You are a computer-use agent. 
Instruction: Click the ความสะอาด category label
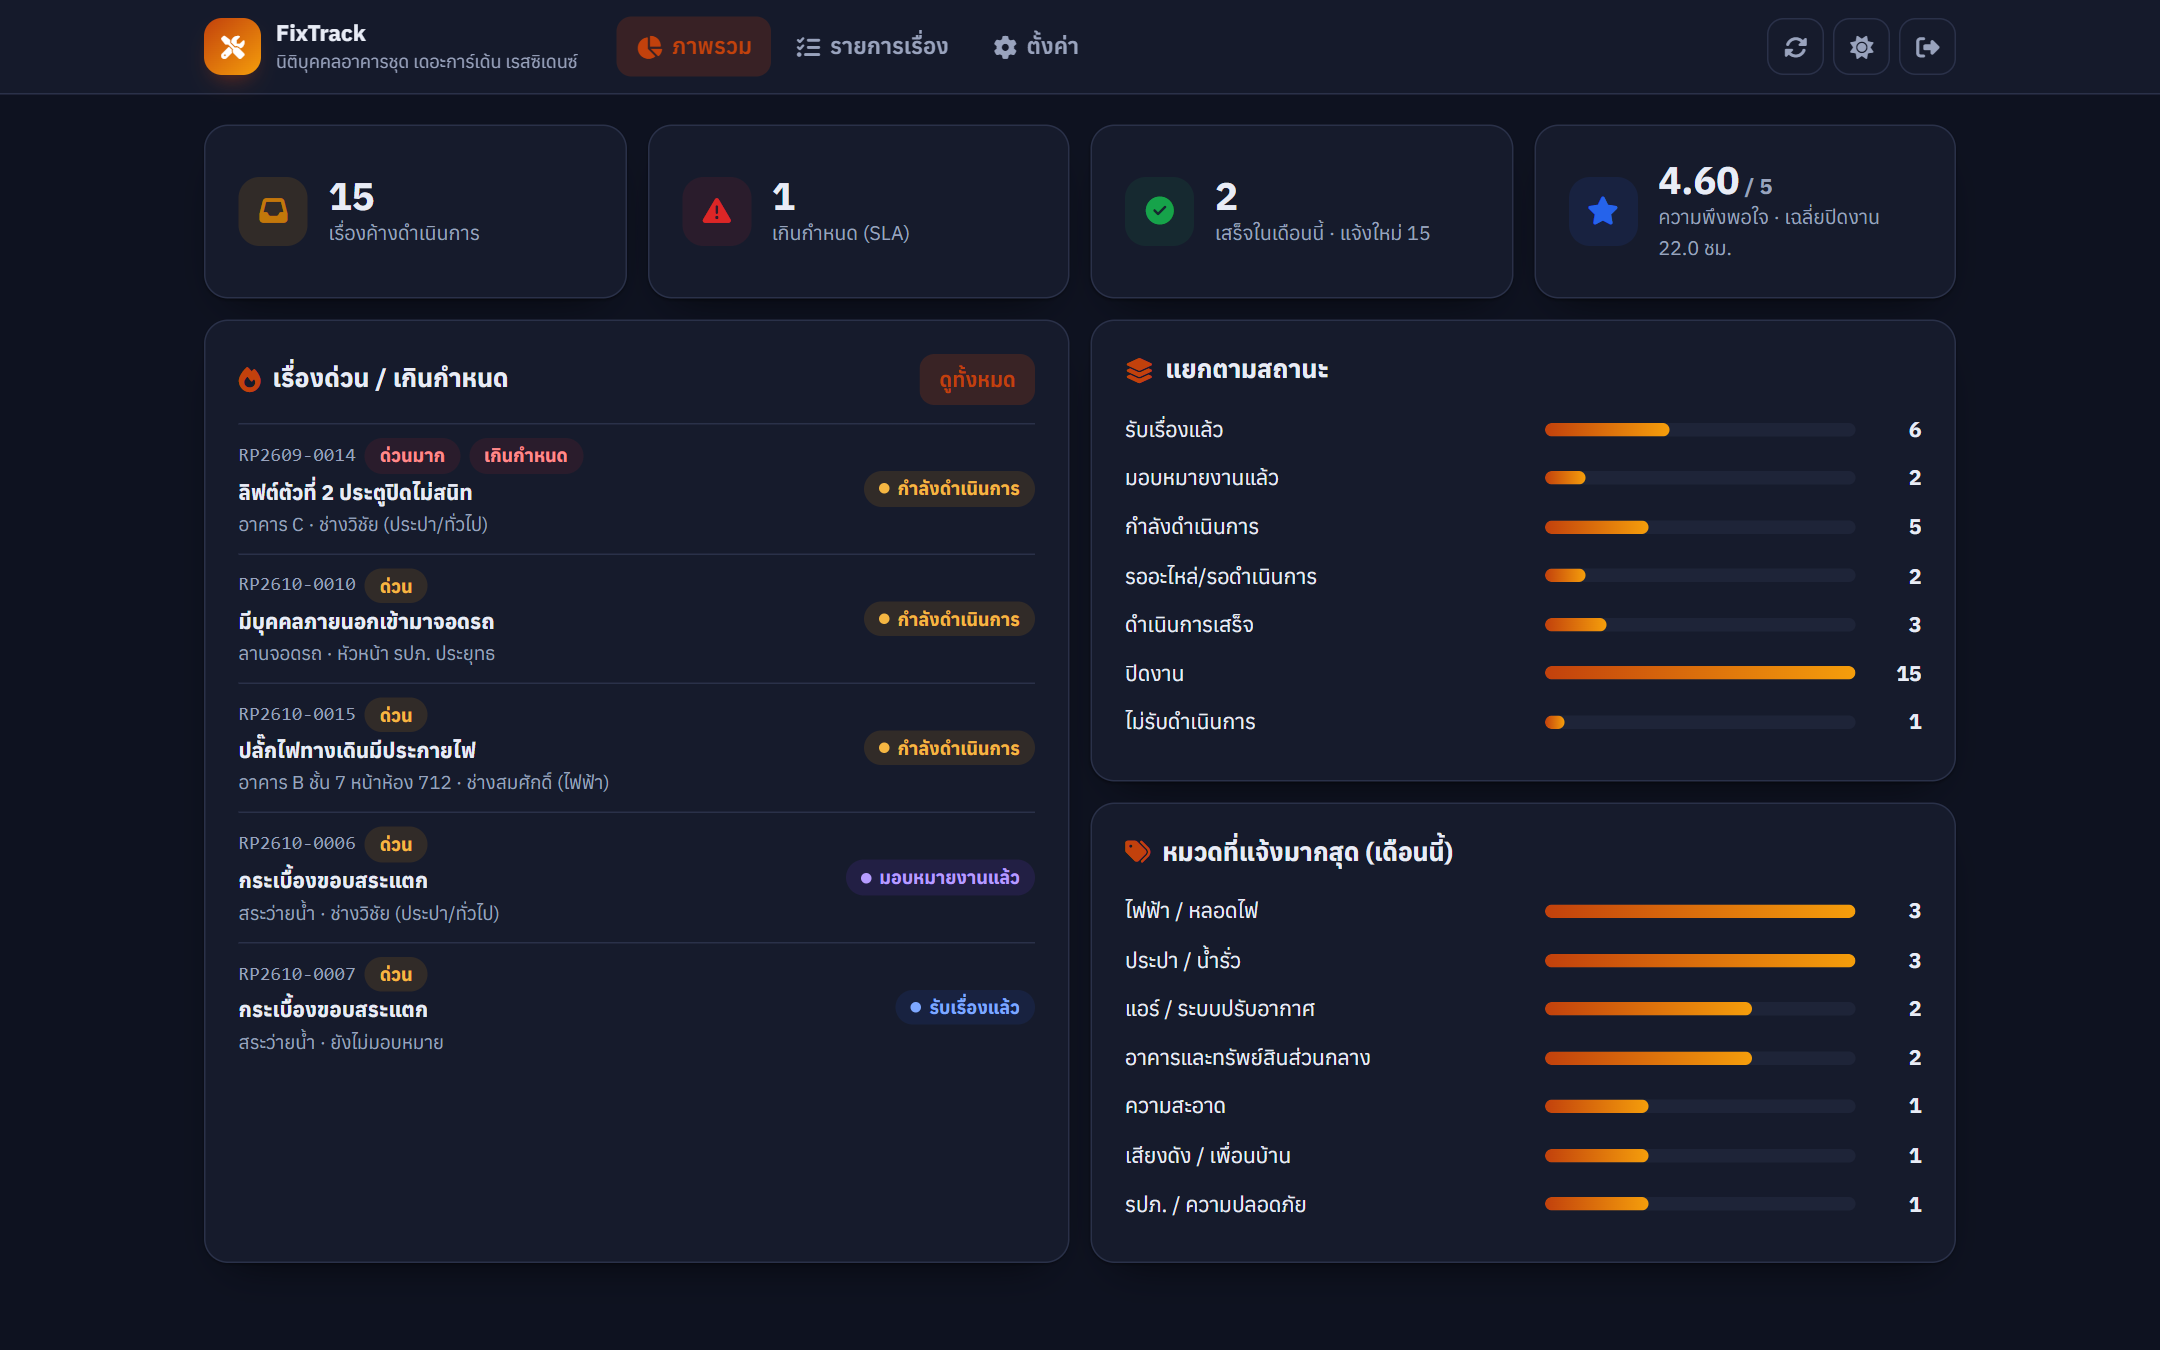click(1175, 1106)
